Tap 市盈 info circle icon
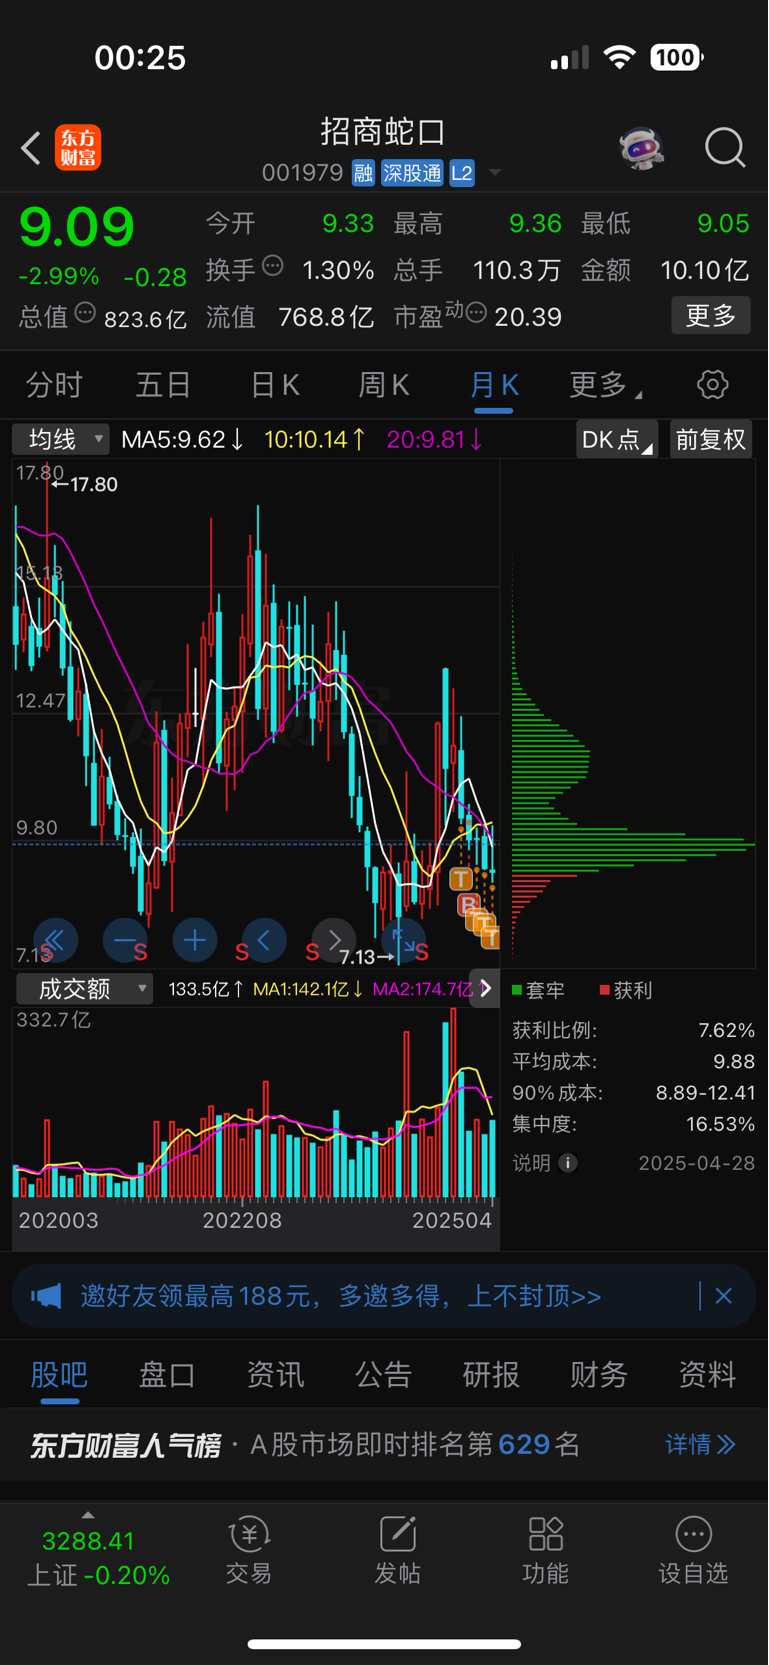Viewport: 769px width, 1665px height. tap(477, 313)
